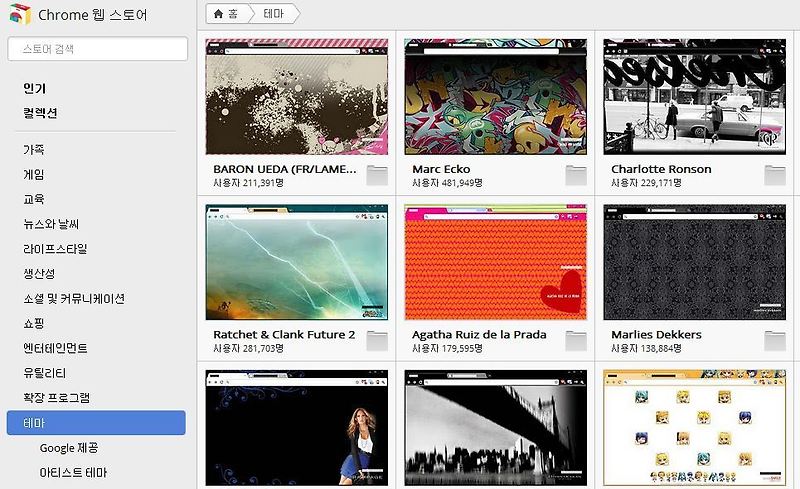800x489 pixels.
Task: Click the folder icon beside BARON UEDA theme
Action: tap(377, 175)
